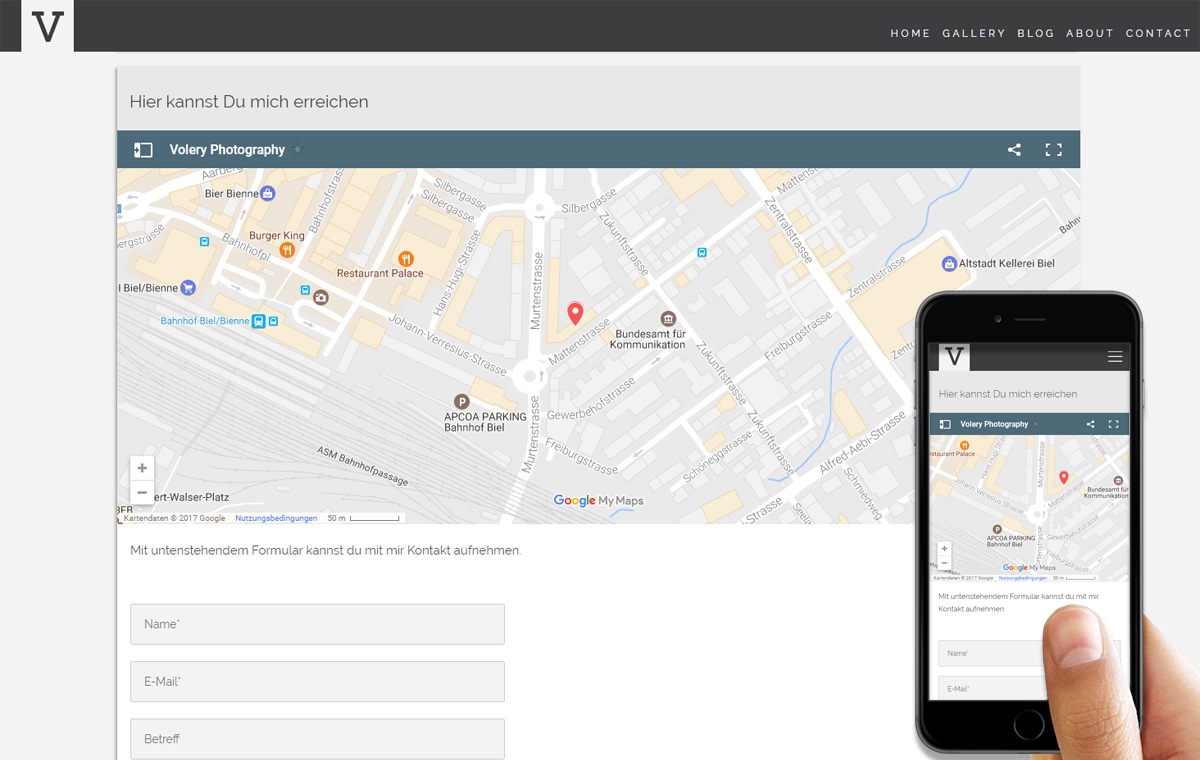1200x760 pixels.
Task: Click the red location pin marker
Action: click(x=575, y=313)
